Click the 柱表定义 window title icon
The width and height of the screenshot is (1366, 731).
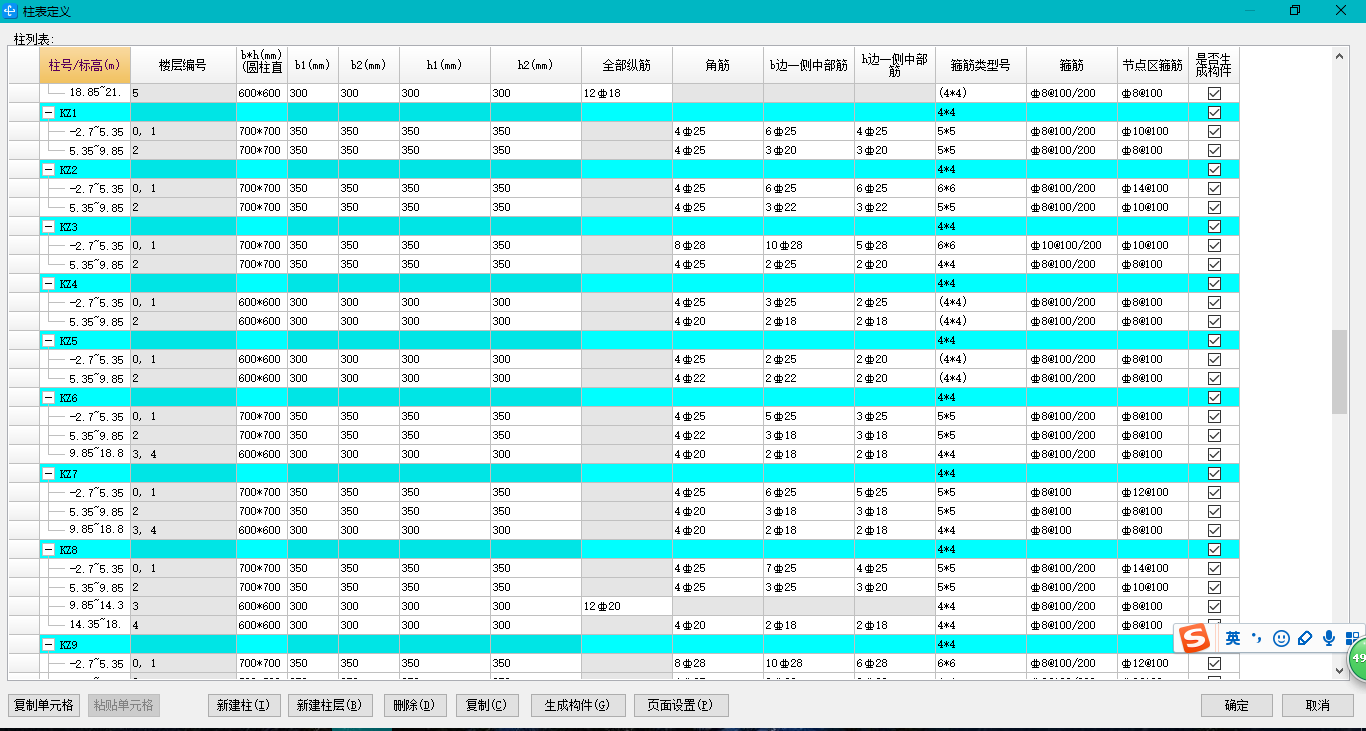coord(10,10)
